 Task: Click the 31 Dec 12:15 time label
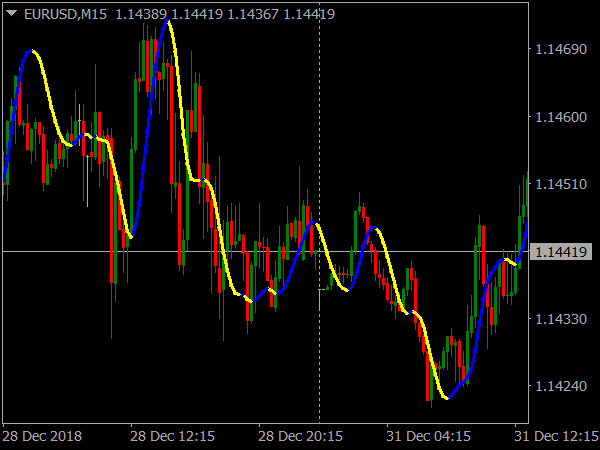pyautogui.click(x=556, y=436)
